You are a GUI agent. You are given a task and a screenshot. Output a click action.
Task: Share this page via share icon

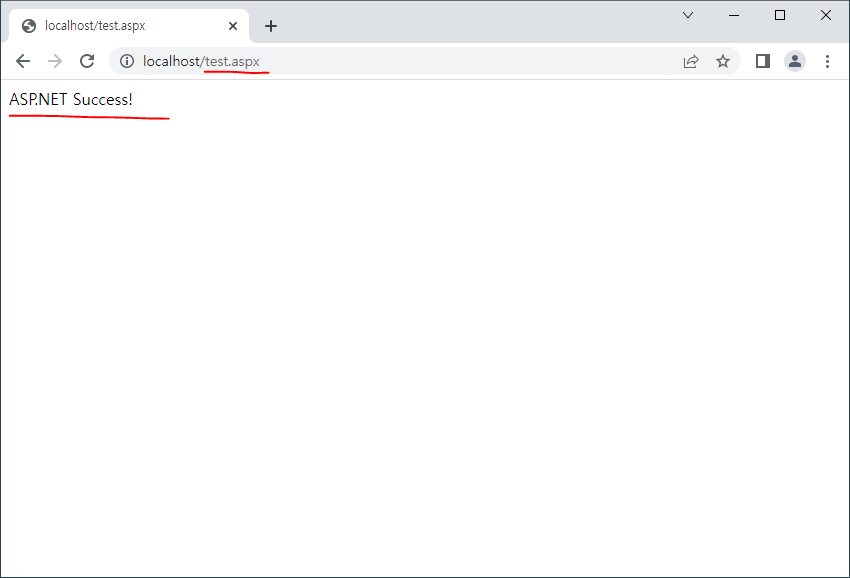click(691, 61)
